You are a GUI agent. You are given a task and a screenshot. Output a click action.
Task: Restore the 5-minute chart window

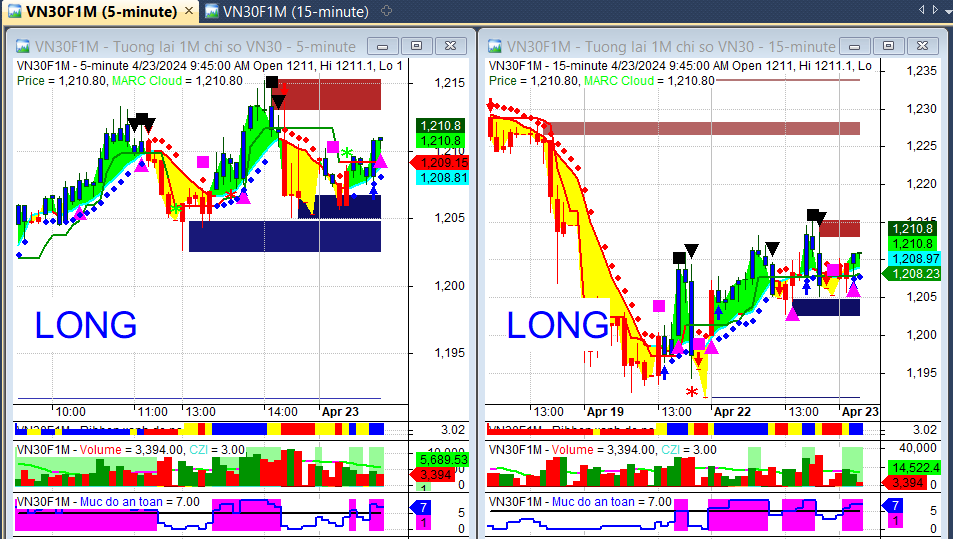coord(416,46)
